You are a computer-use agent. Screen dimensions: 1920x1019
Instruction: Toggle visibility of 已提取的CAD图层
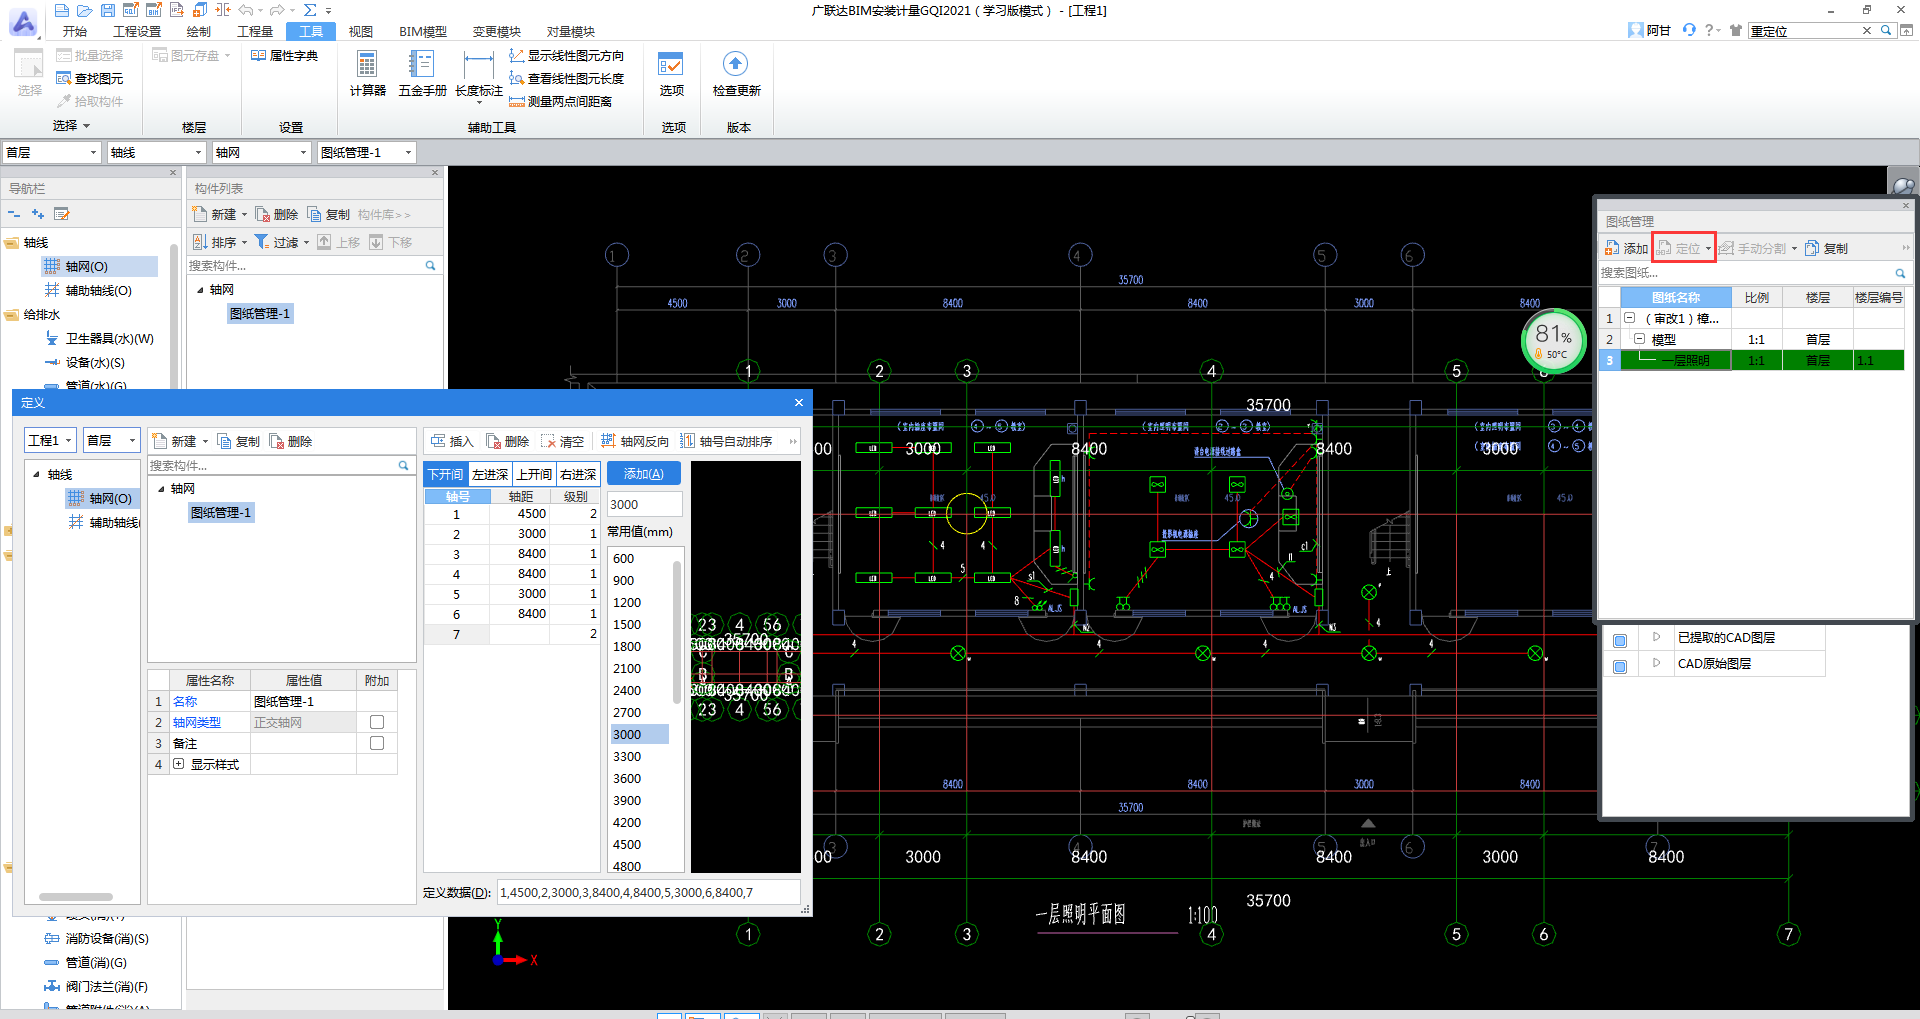pyautogui.click(x=1620, y=640)
